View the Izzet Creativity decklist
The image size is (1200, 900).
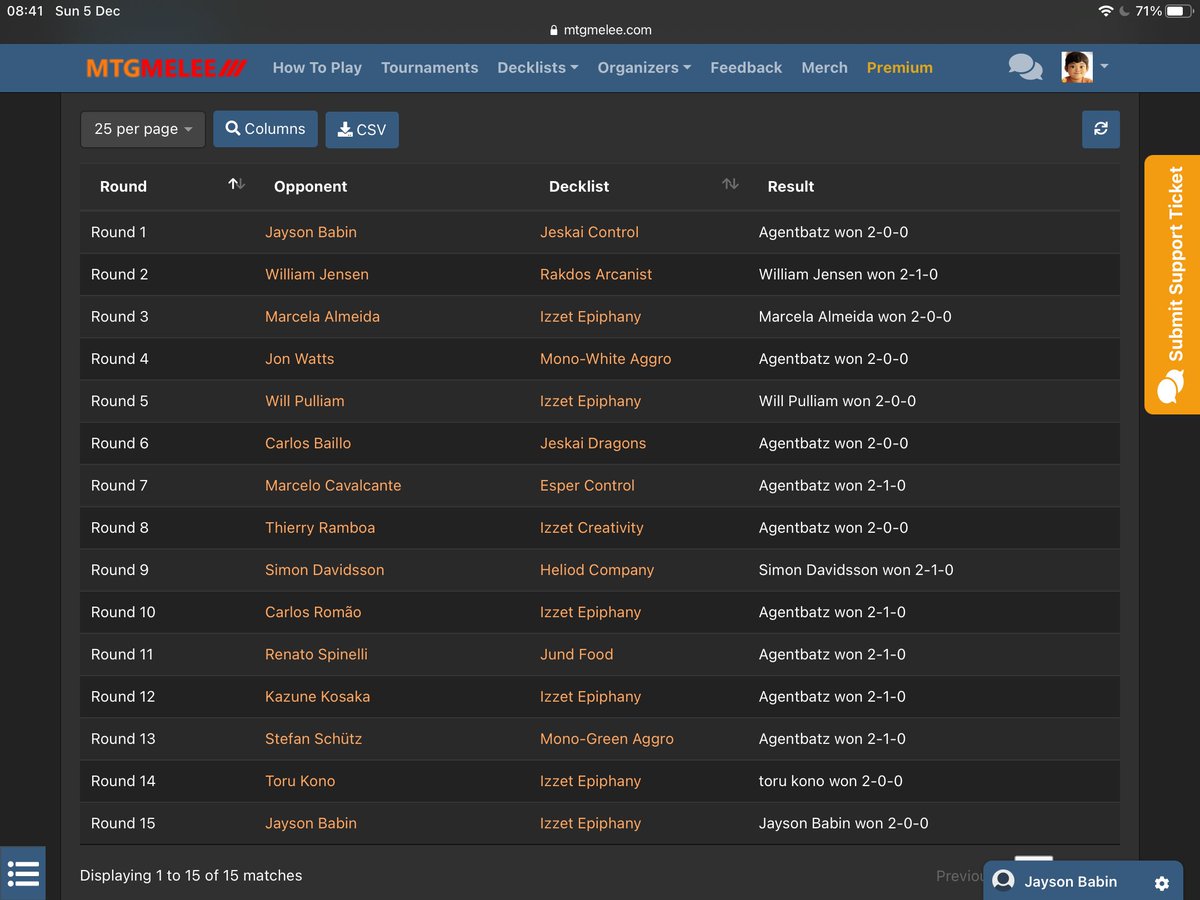pyautogui.click(x=592, y=528)
